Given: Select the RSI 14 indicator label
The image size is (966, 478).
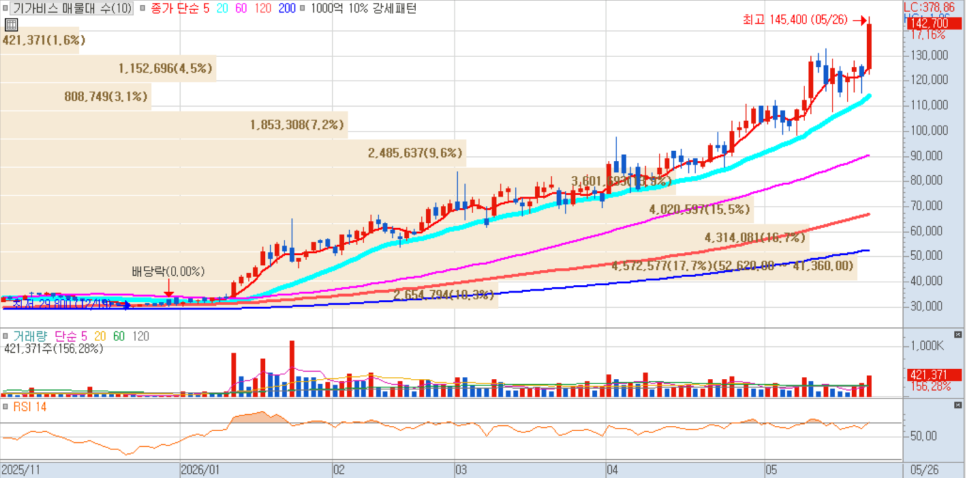Looking at the screenshot, I should point(30,407).
